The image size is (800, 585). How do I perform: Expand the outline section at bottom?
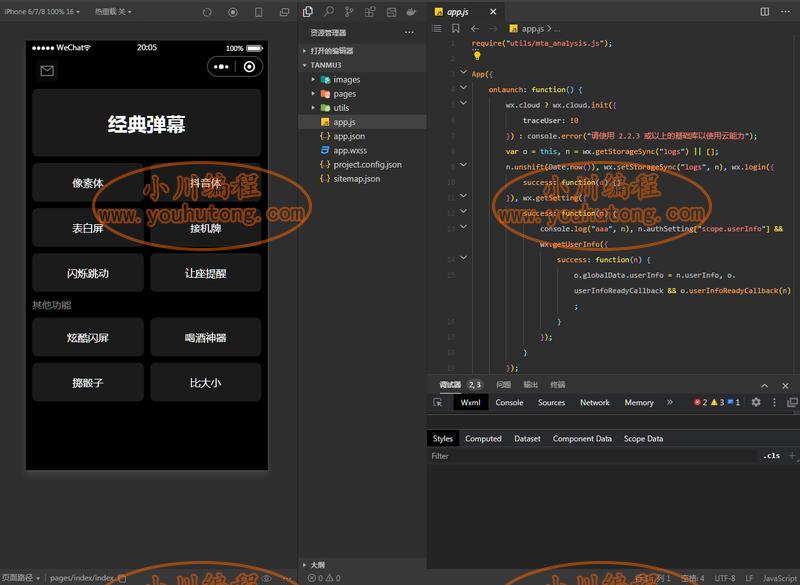[305, 565]
